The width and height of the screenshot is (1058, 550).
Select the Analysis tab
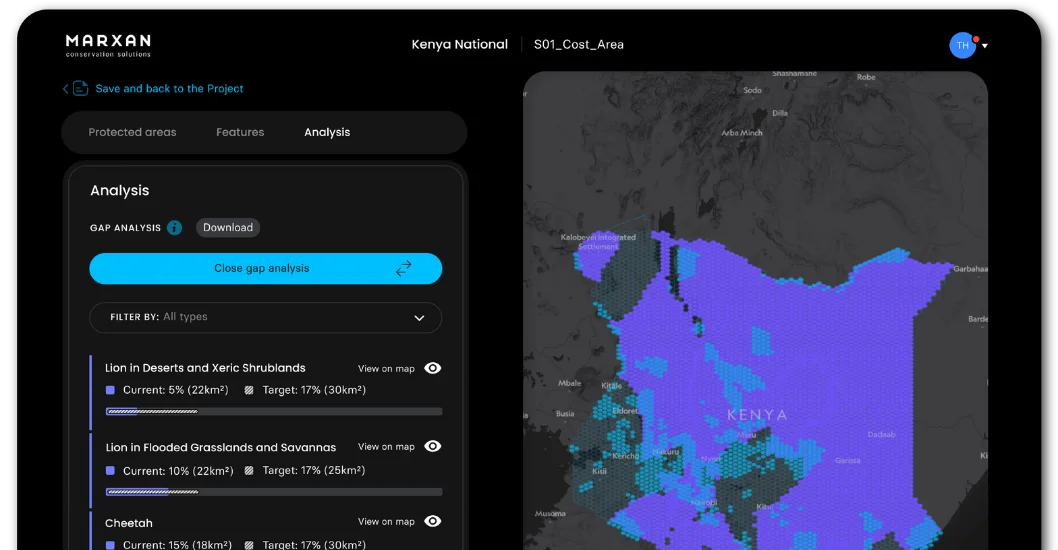point(327,132)
